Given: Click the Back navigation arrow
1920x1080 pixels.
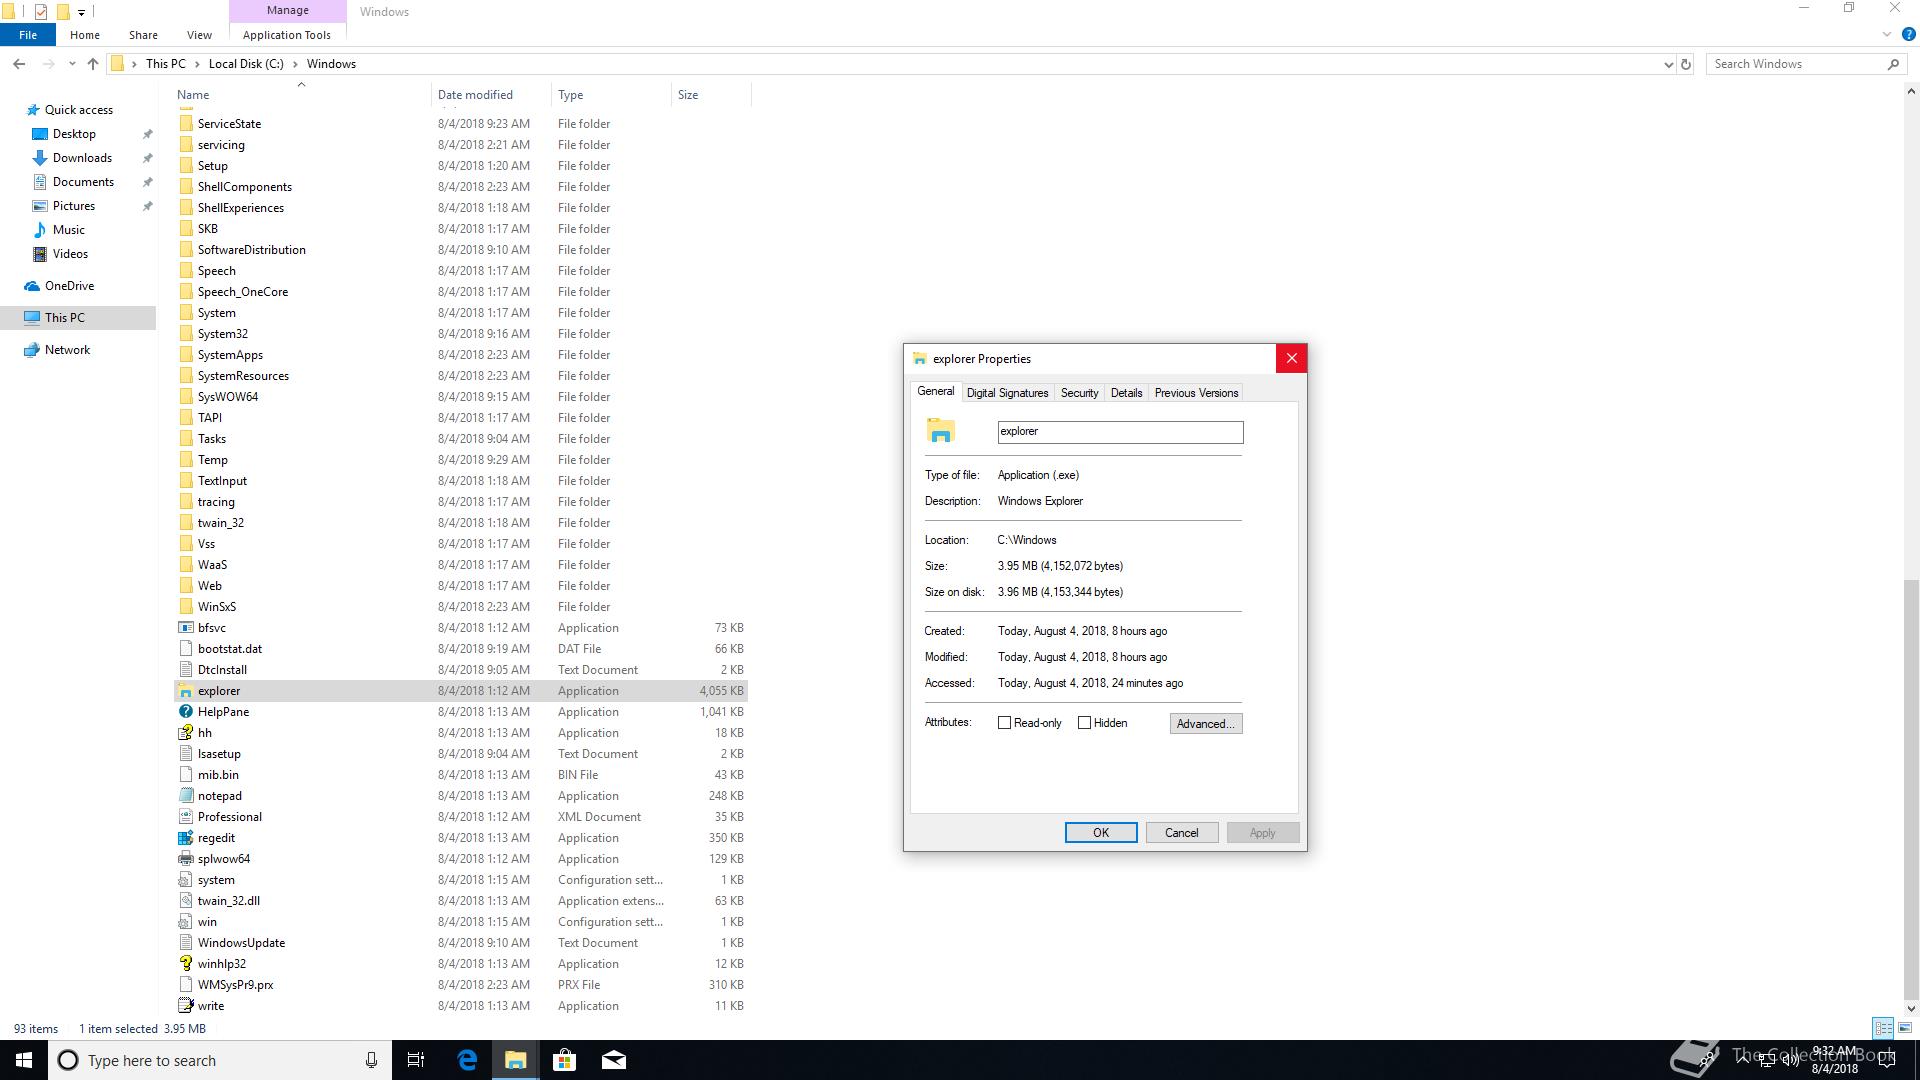Looking at the screenshot, I should pyautogui.click(x=19, y=64).
